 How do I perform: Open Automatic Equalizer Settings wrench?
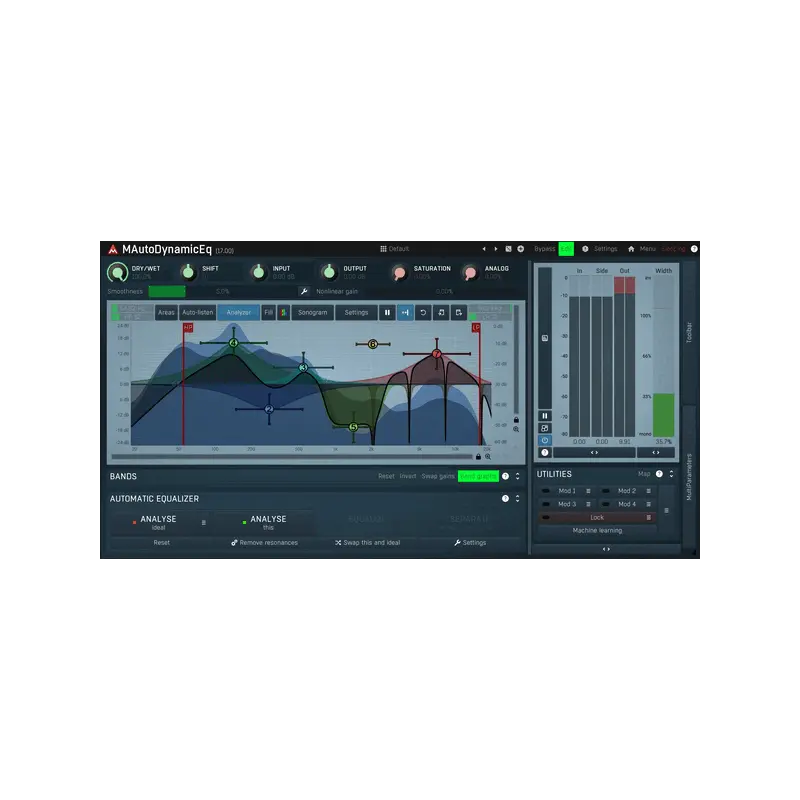click(x=470, y=542)
